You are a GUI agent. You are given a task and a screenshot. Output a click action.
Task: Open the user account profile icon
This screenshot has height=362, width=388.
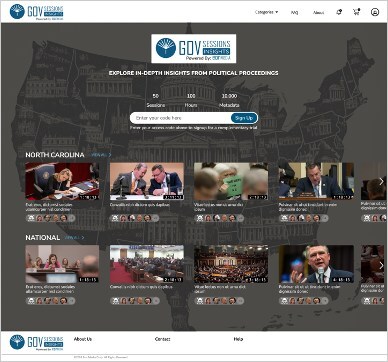pyautogui.click(x=375, y=12)
